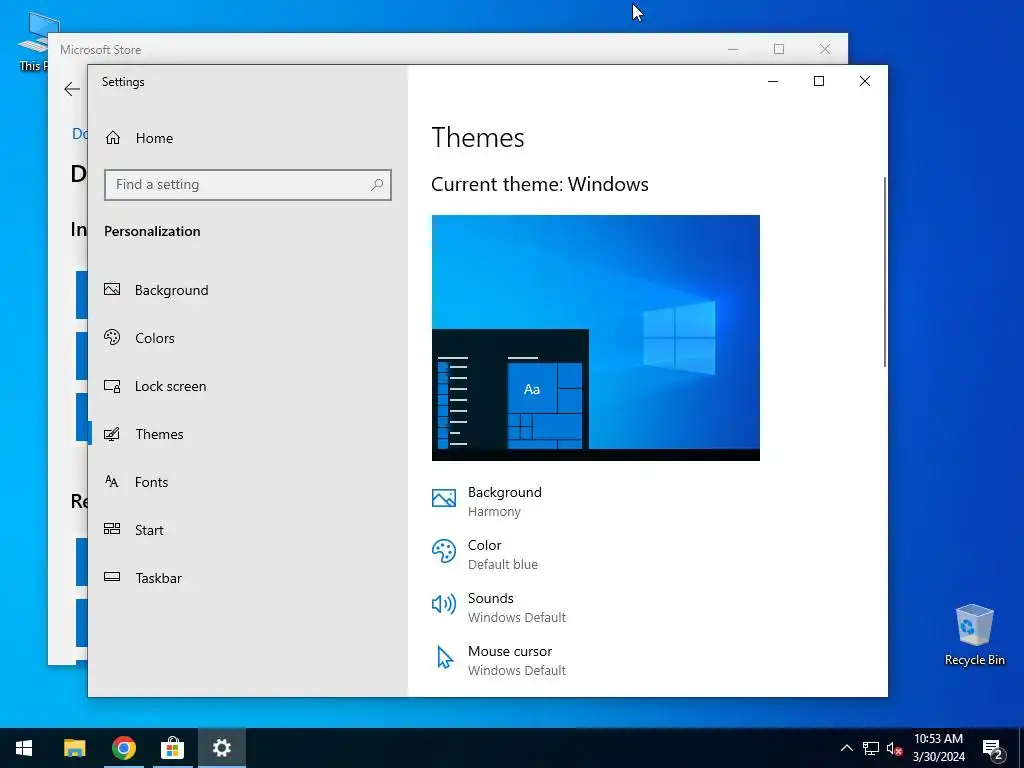Select the This PC desktop icon

point(34,40)
